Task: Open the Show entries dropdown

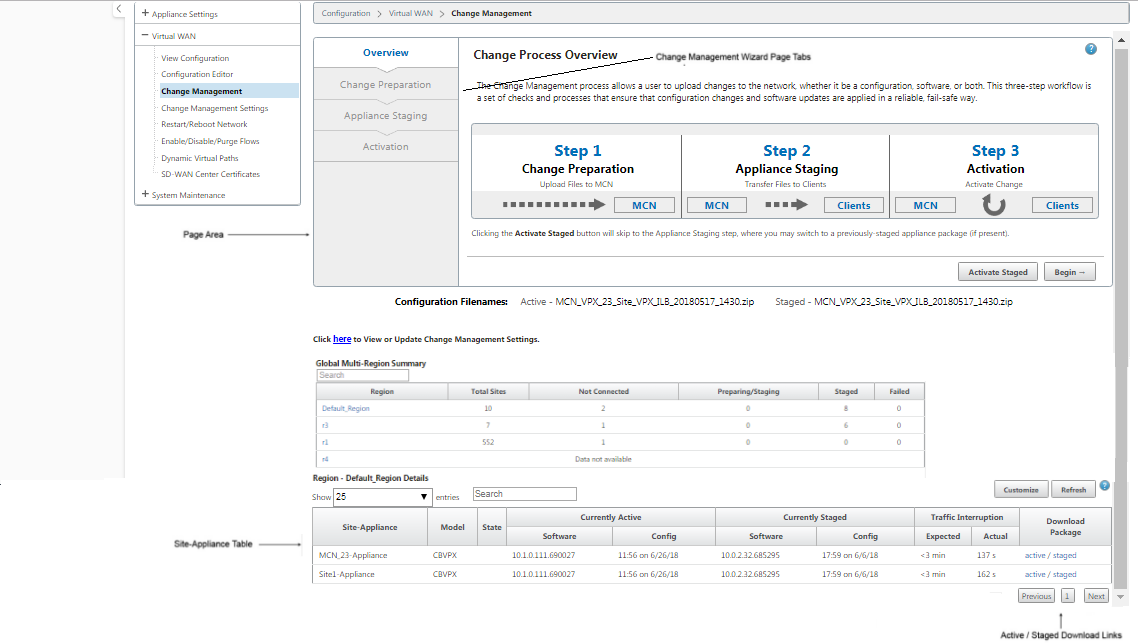Action: tap(382, 497)
